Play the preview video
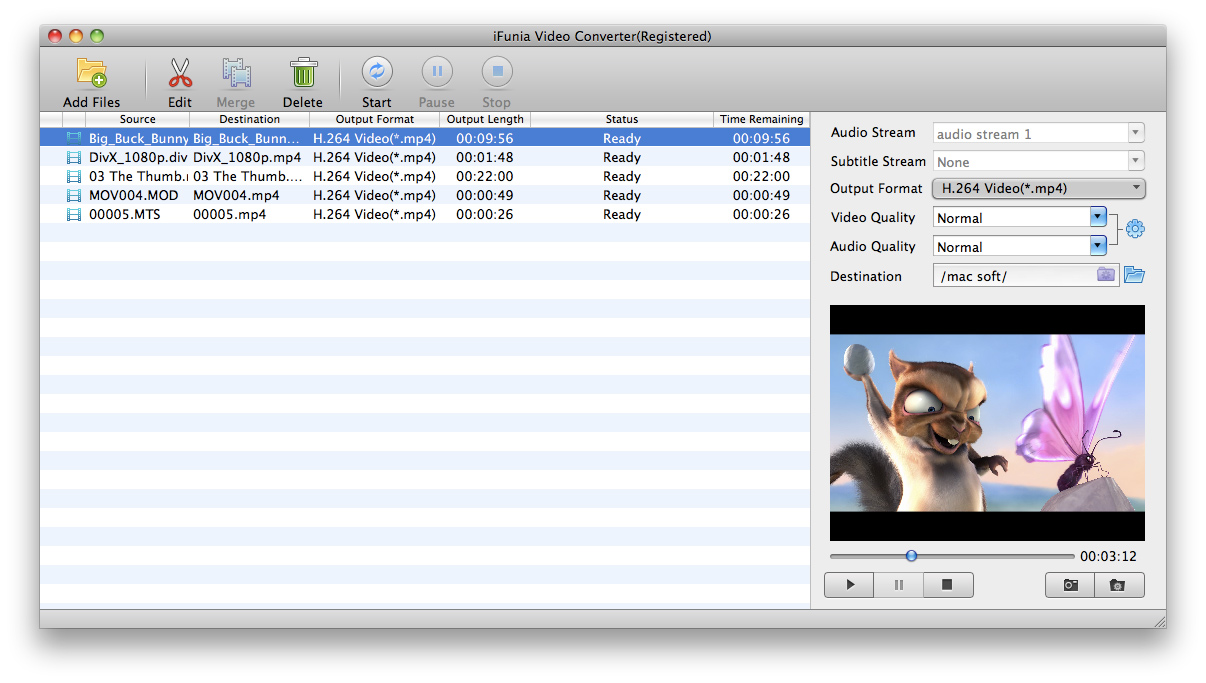 point(850,585)
